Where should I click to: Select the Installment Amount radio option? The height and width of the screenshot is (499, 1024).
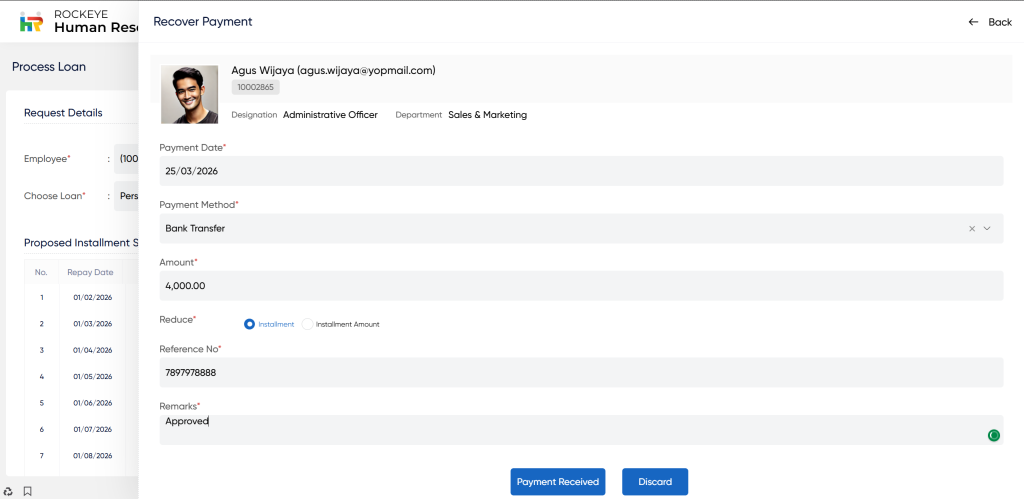click(x=308, y=324)
